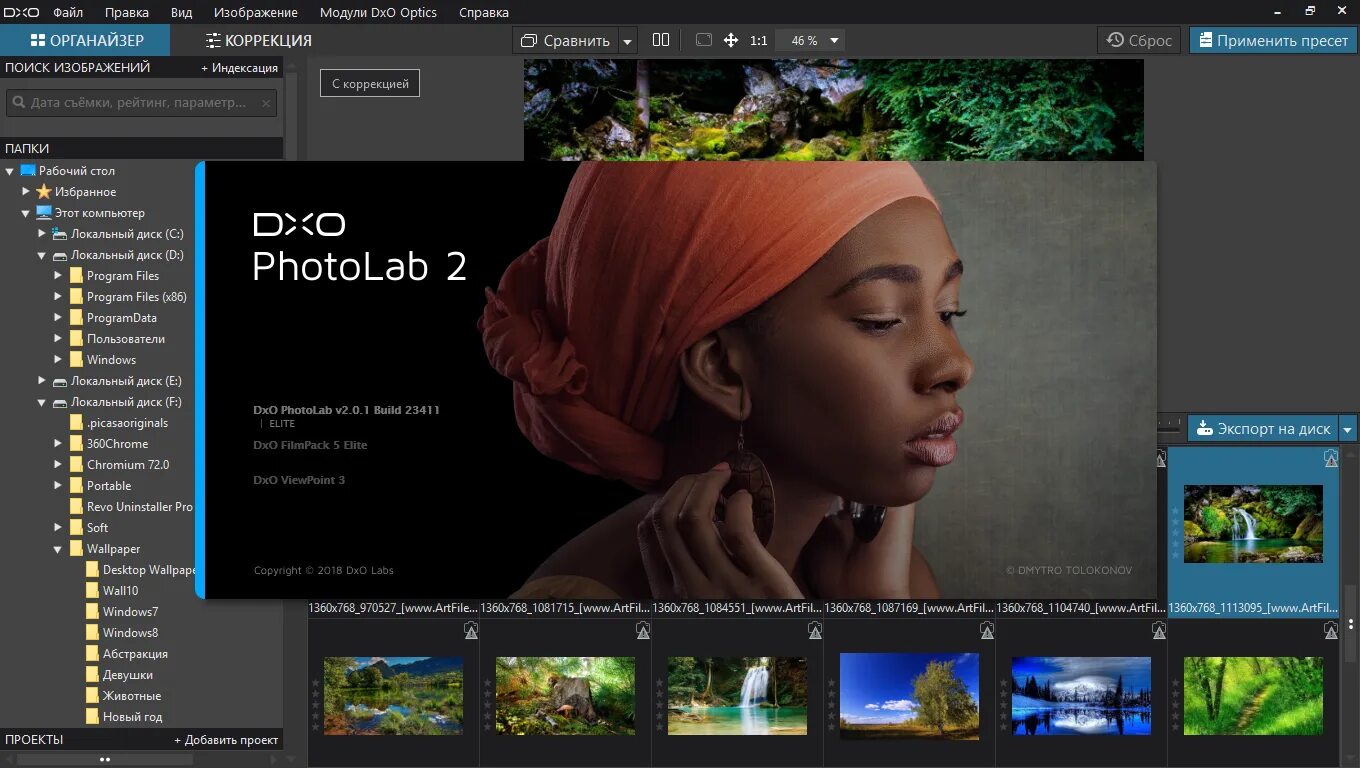Click the three-dot splitter handle on right edge
Screen dimensions: 1360x768
tap(1351, 624)
